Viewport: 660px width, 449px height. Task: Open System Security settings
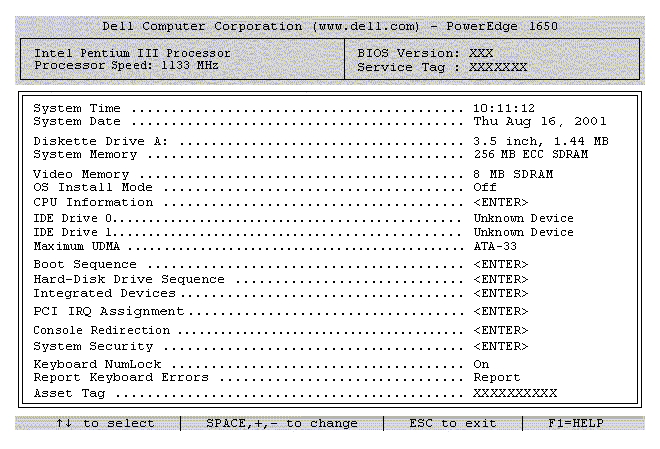(500, 346)
